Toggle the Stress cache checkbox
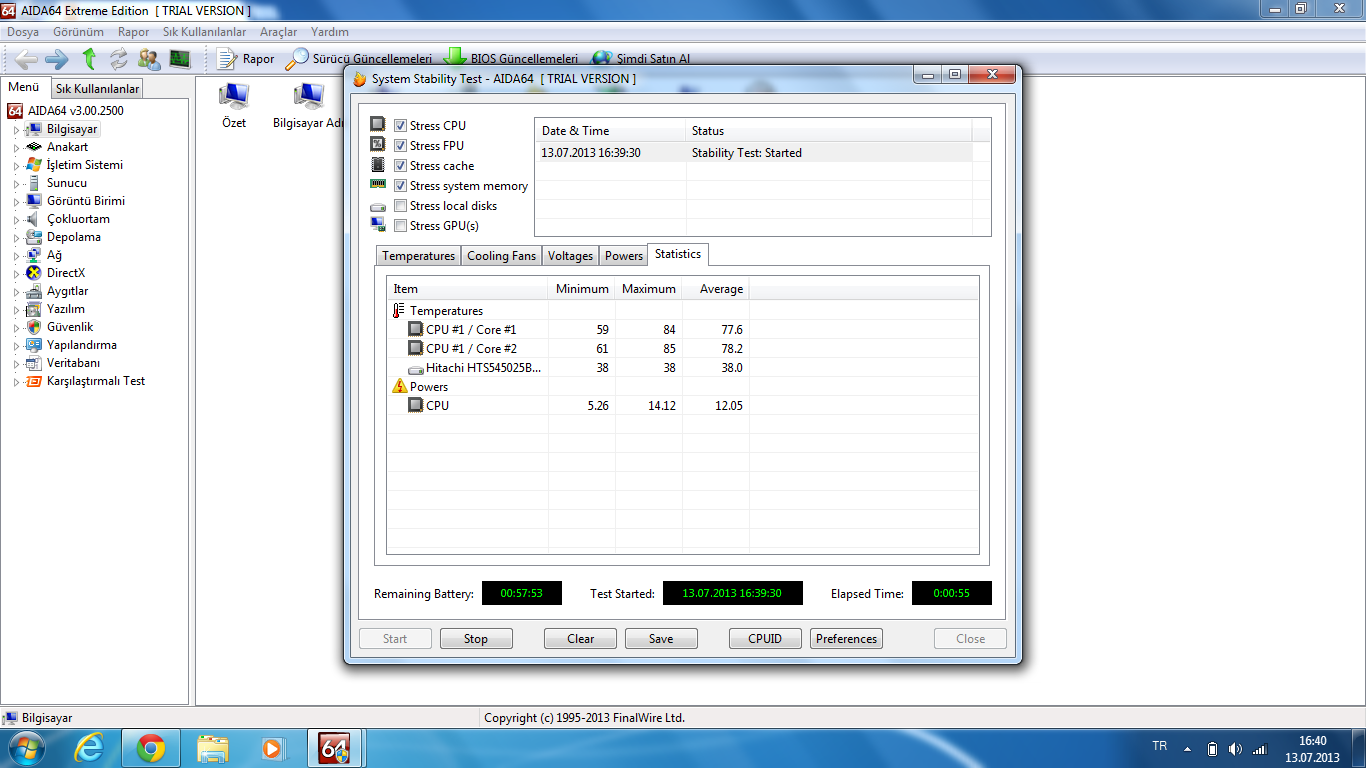Viewport: 1366px width, 768px height. [x=400, y=166]
